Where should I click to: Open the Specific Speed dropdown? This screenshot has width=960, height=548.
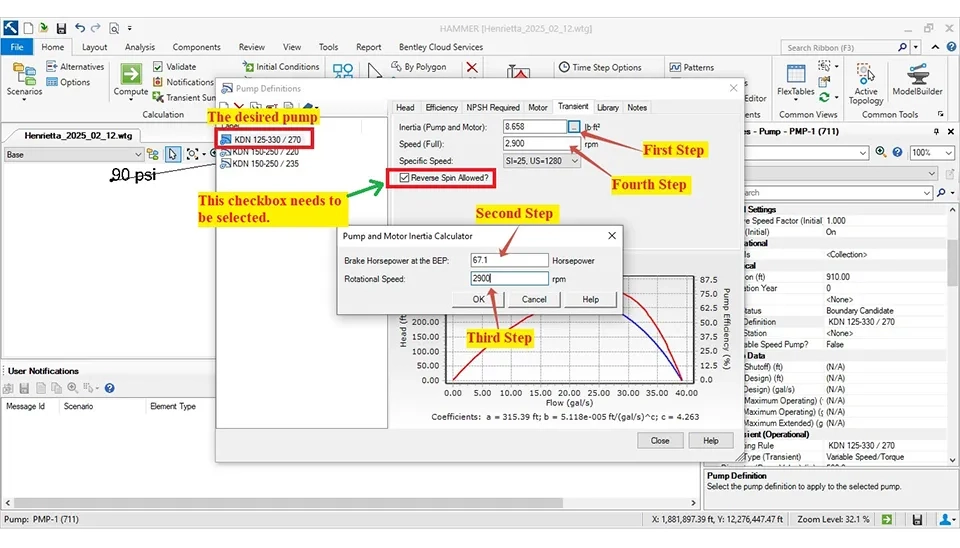pos(574,161)
